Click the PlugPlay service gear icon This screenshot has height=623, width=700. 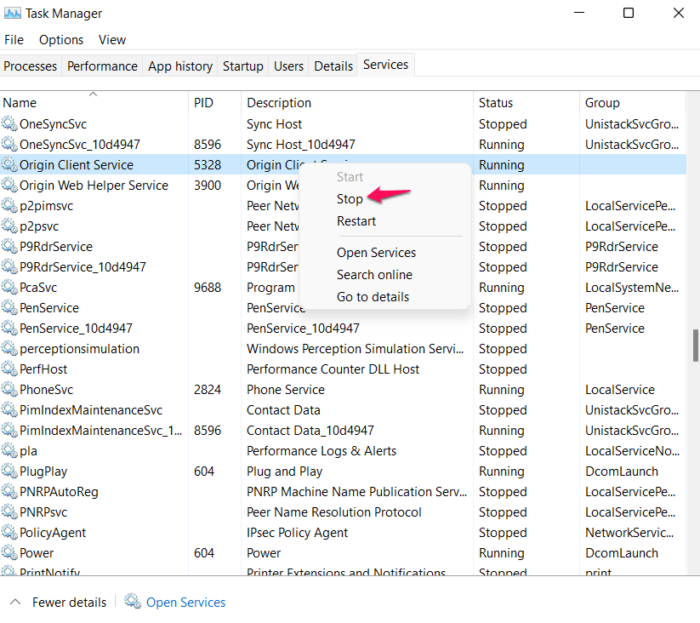pyautogui.click(x=10, y=471)
